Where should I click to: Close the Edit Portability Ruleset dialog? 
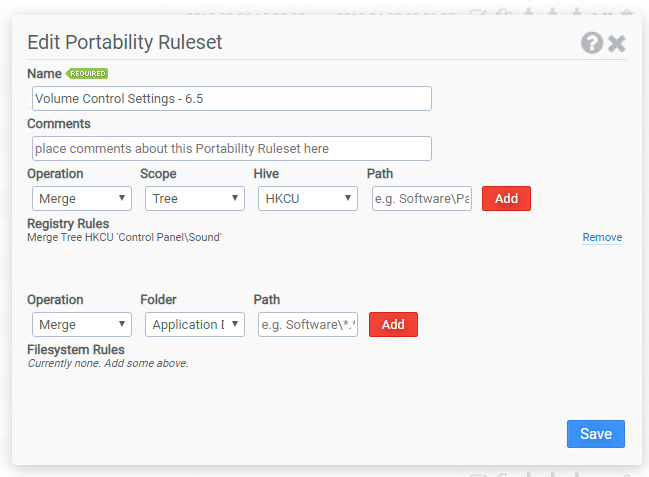pyautogui.click(x=617, y=43)
